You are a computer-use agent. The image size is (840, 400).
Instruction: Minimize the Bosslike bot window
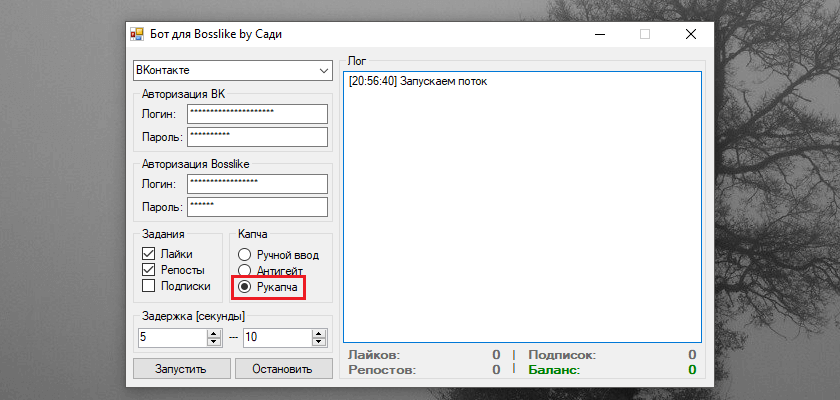[x=601, y=34]
